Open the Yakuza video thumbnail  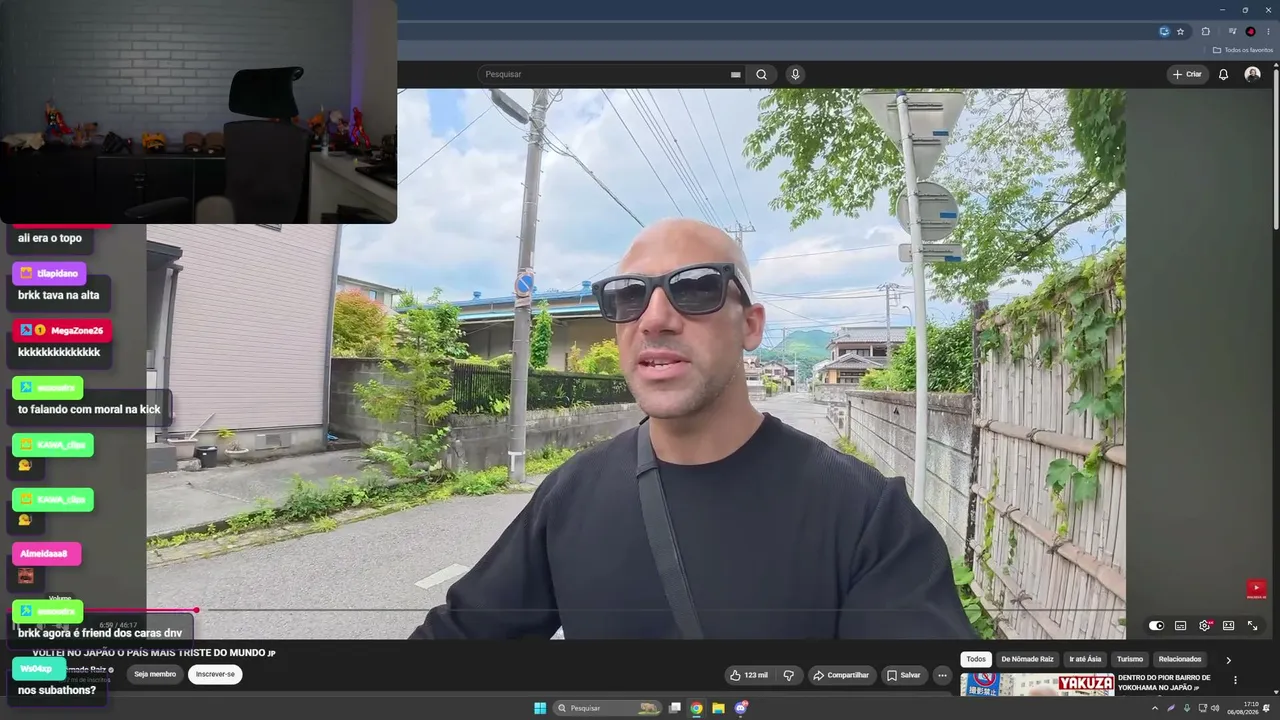[x=1037, y=684]
